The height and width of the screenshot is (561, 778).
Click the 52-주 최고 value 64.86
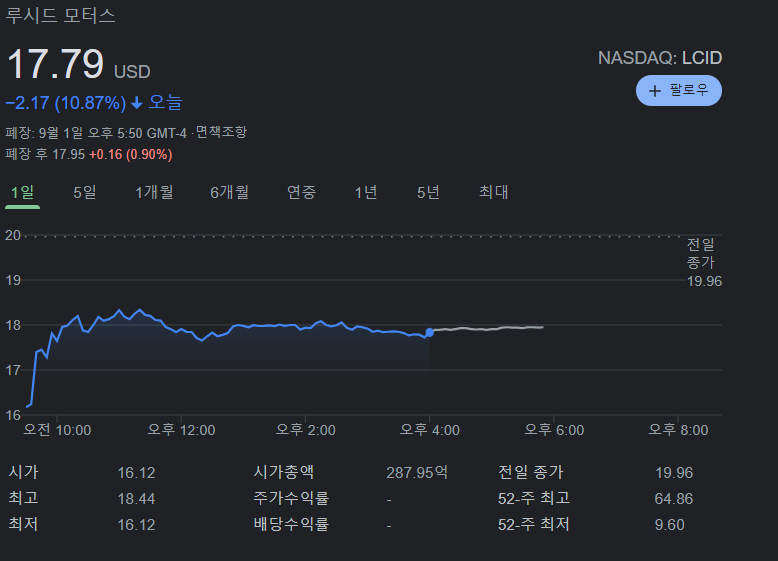pyautogui.click(x=674, y=499)
